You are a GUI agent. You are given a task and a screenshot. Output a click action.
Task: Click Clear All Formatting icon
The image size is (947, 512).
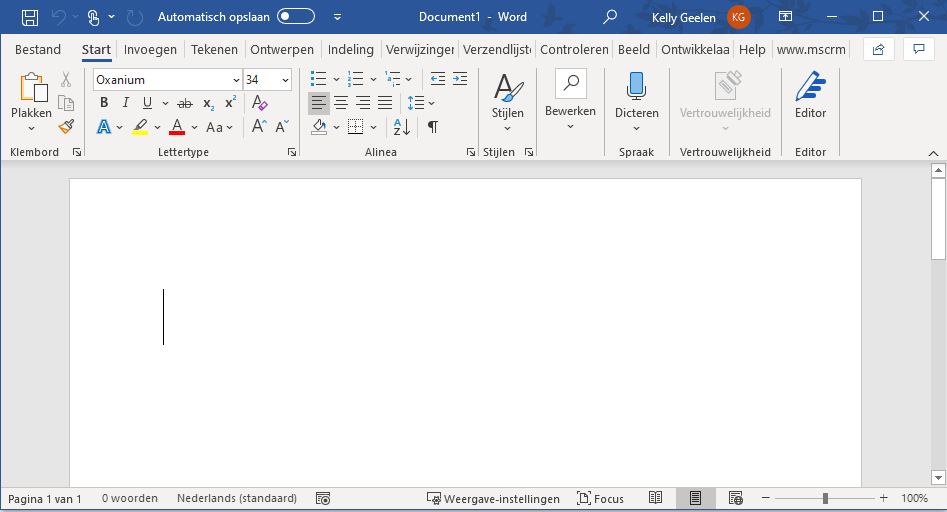point(259,103)
